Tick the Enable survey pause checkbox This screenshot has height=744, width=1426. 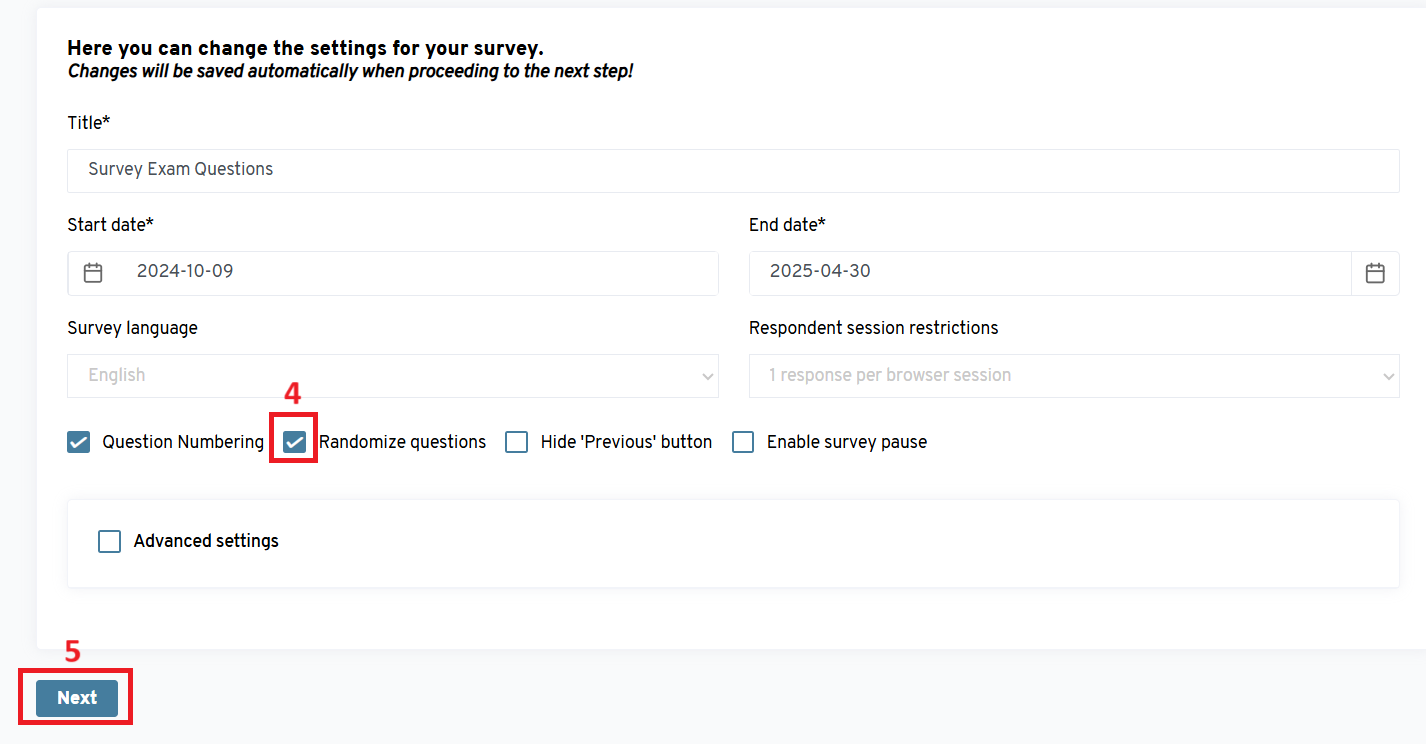(x=743, y=442)
